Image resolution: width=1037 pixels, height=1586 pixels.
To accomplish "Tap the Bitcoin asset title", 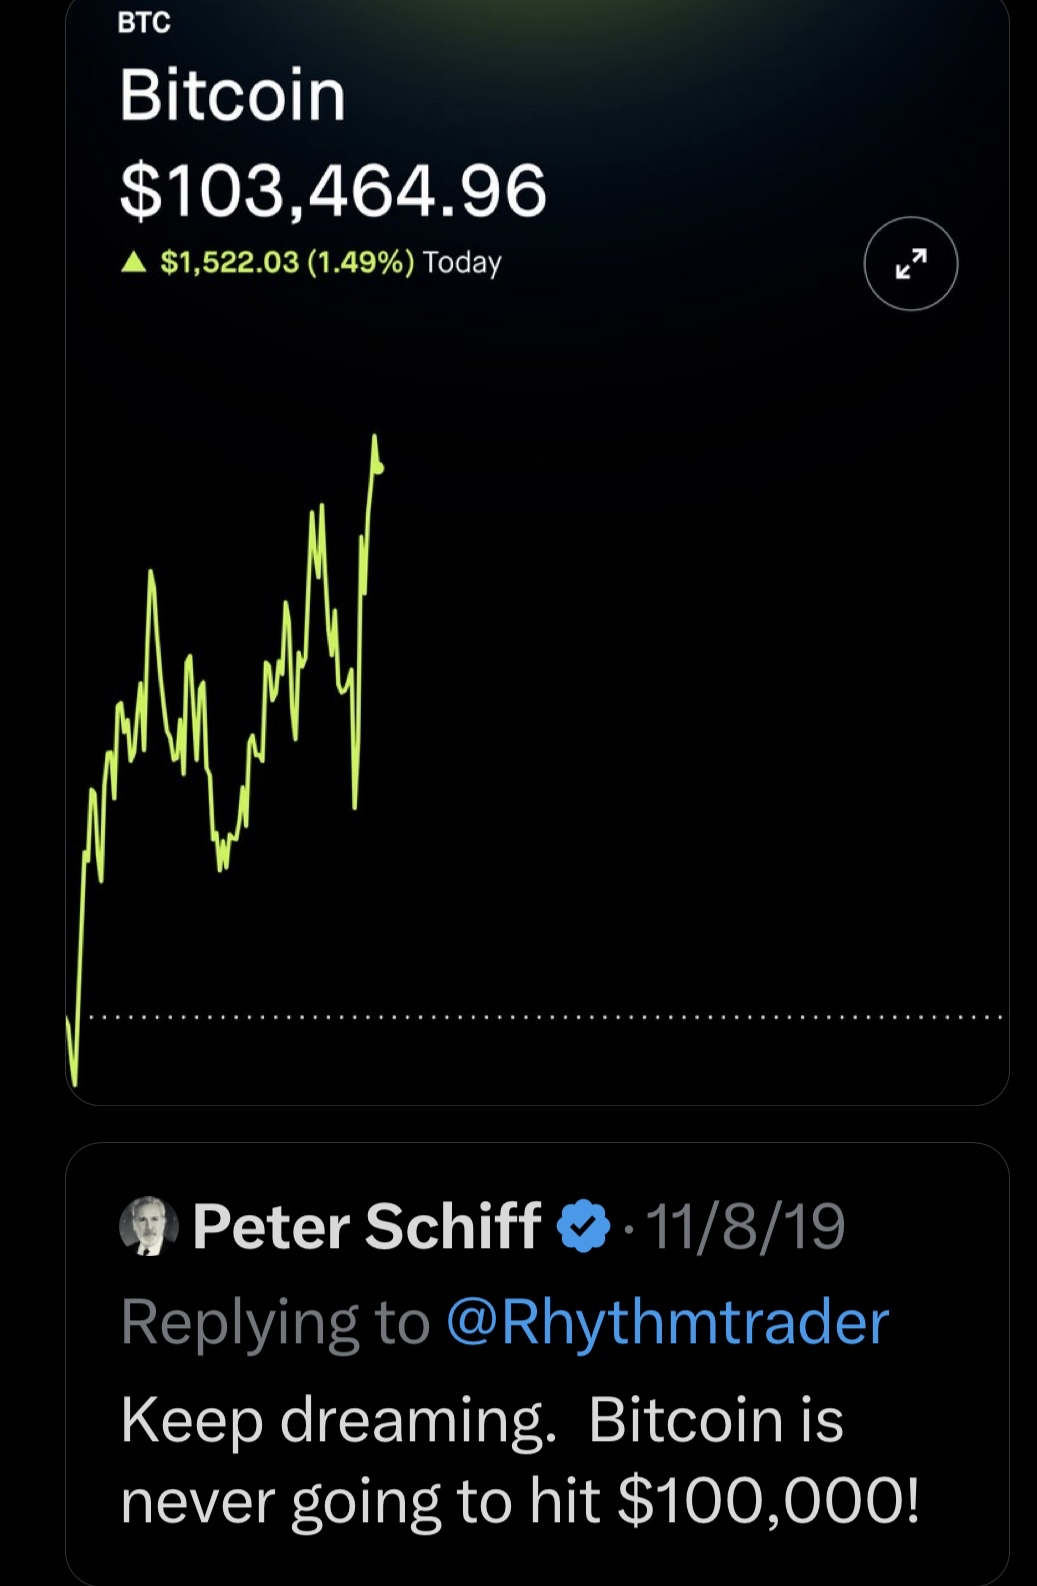I will pos(232,95).
